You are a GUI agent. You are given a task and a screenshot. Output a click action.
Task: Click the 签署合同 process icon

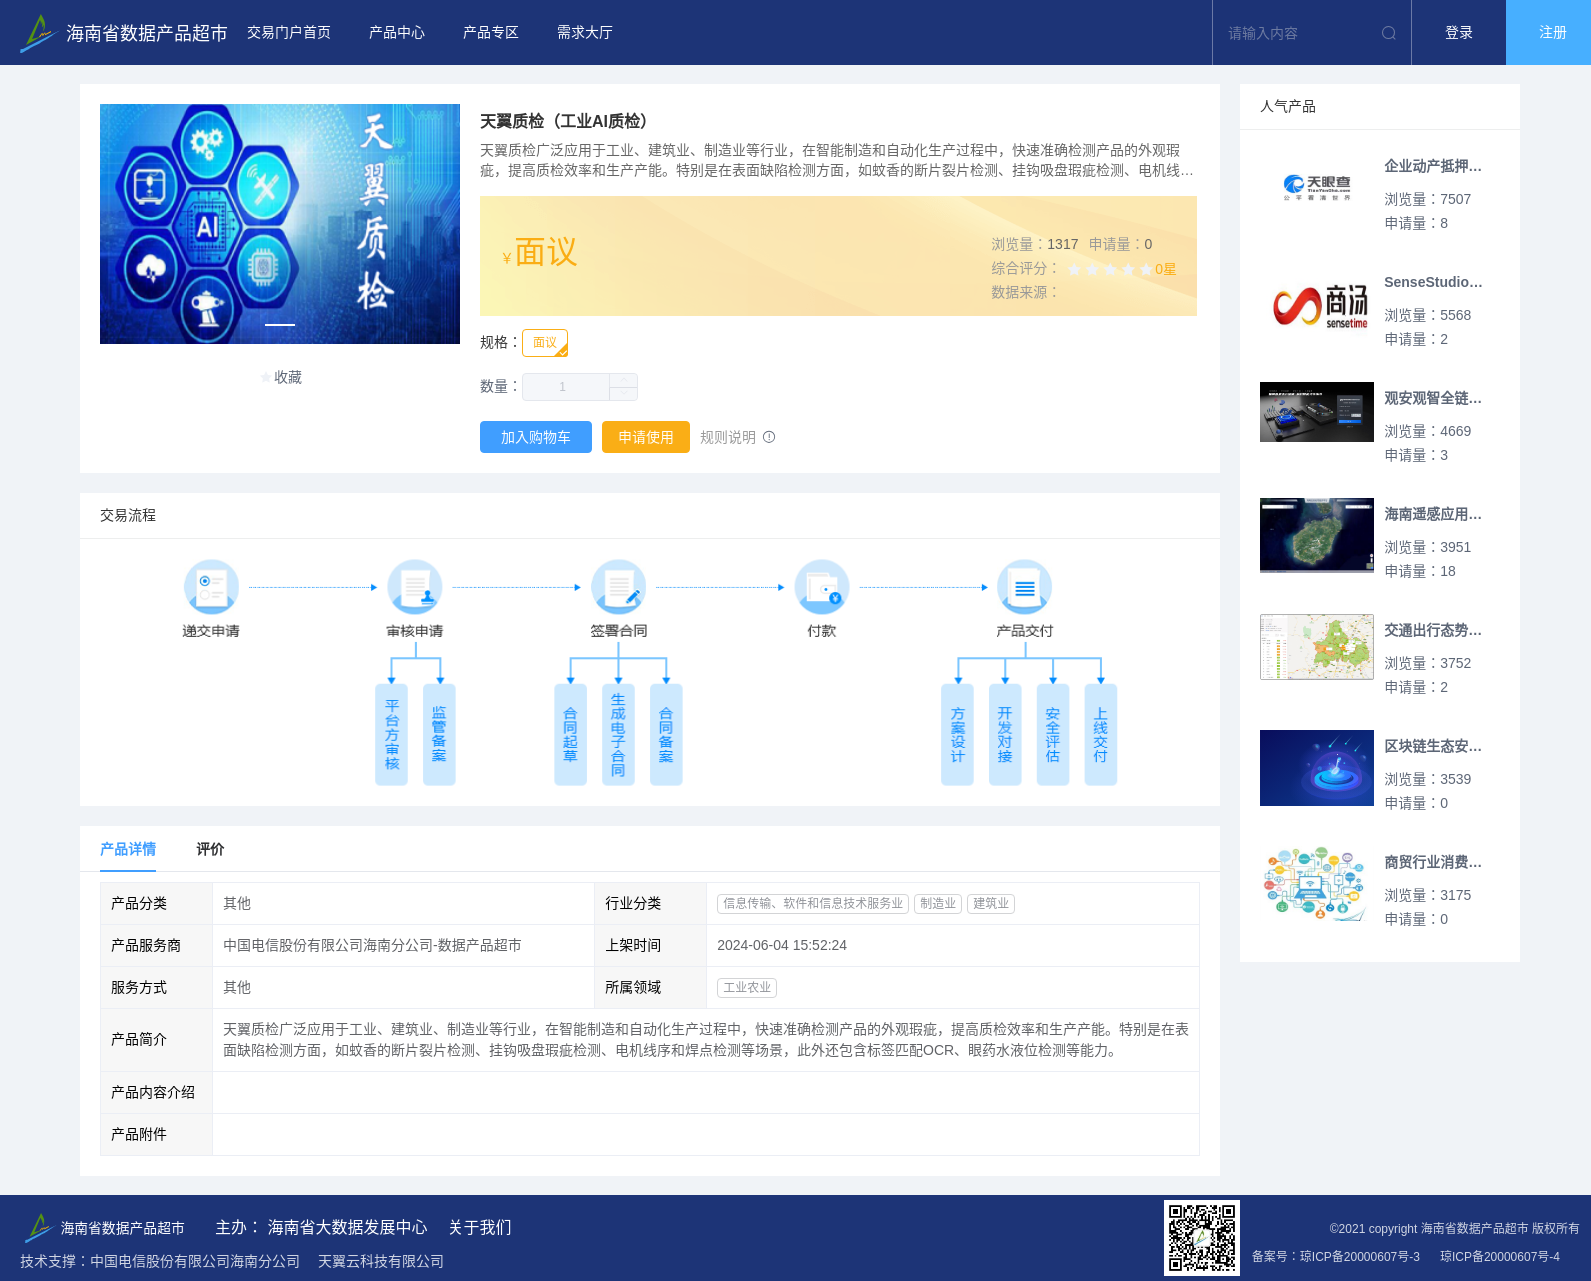[618, 587]
